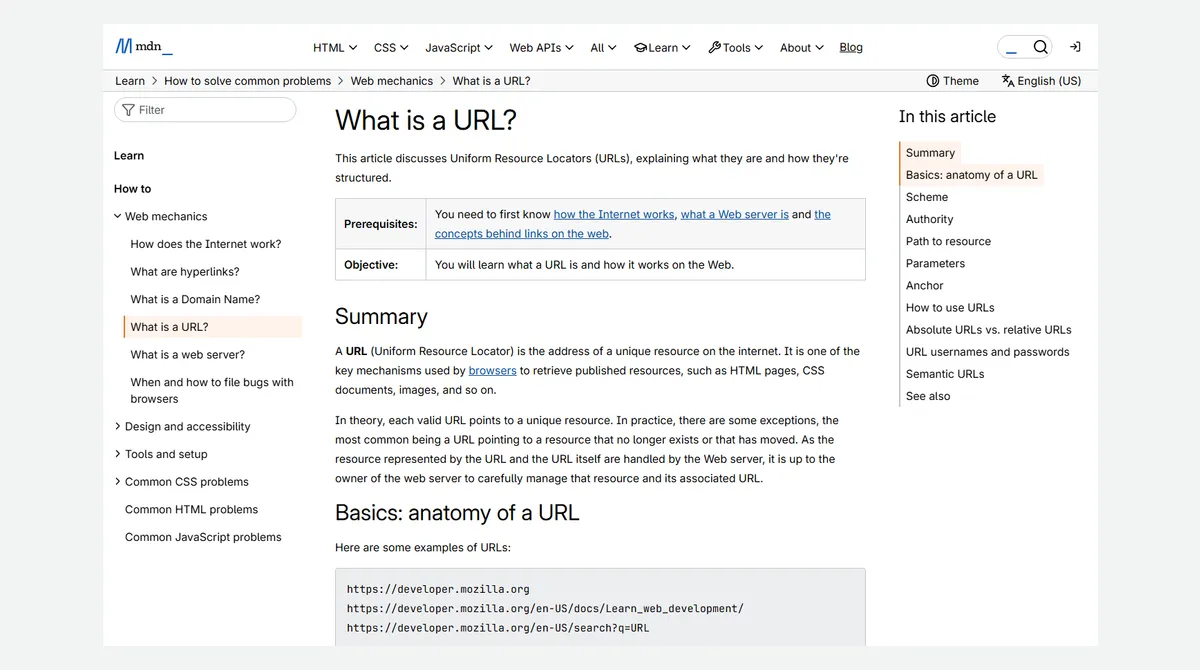
Task: Open 'How does the Internet work?' page
Action: pyautogui.click(x=206, y=244)
